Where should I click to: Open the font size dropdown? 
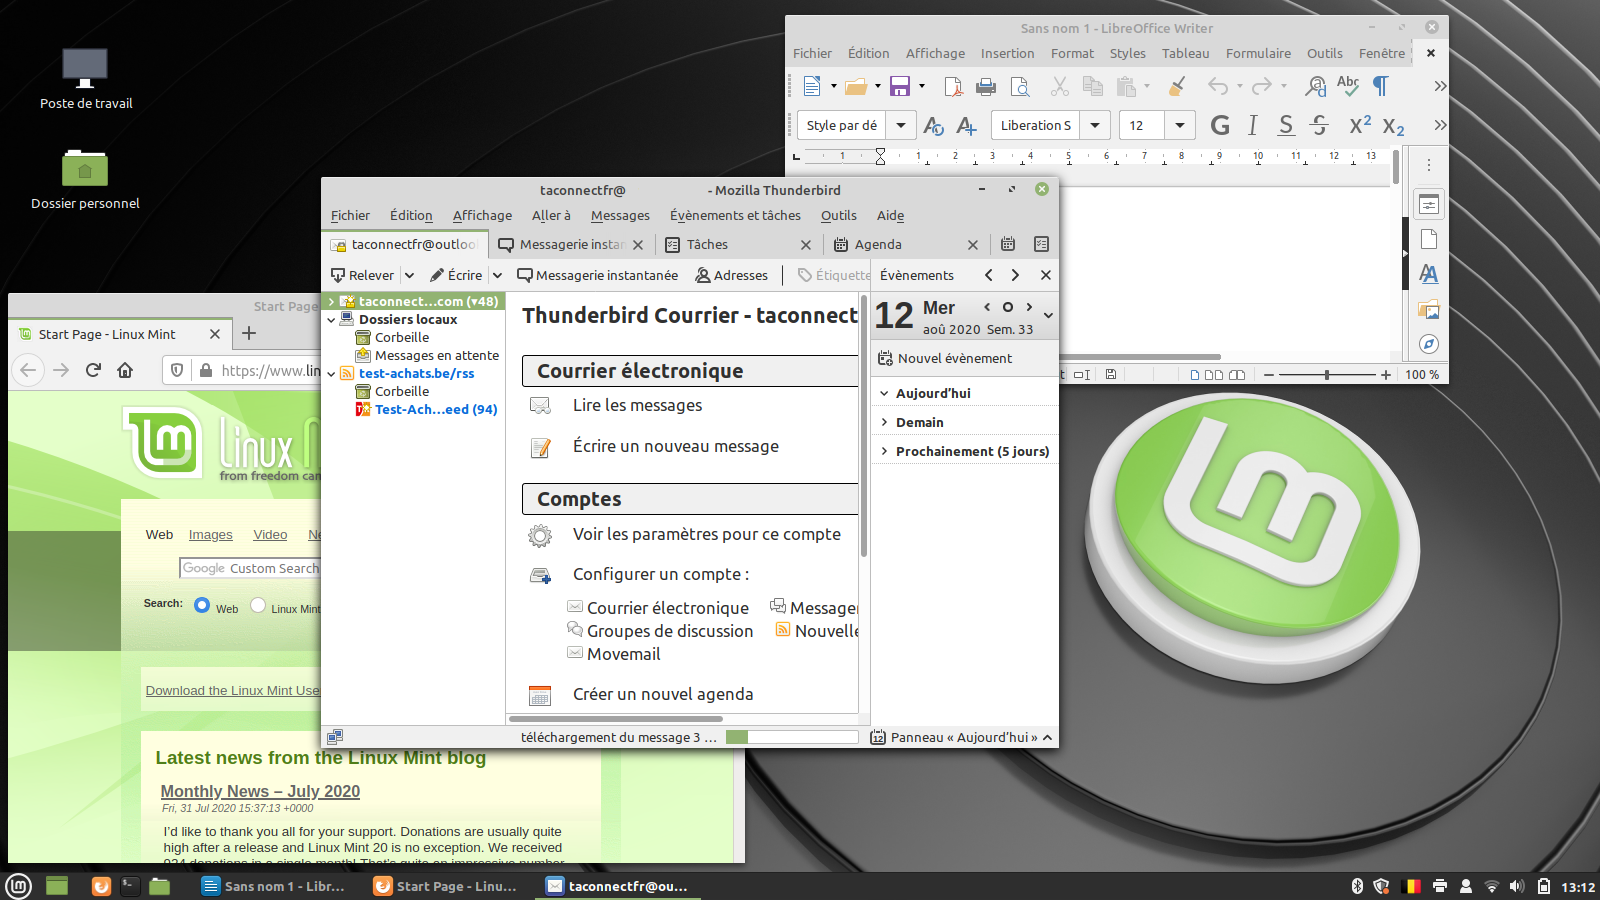[1180, 126]
